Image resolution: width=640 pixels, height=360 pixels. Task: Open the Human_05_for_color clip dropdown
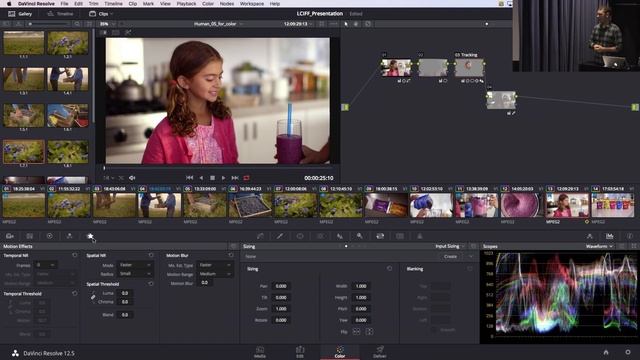[218, 24]
